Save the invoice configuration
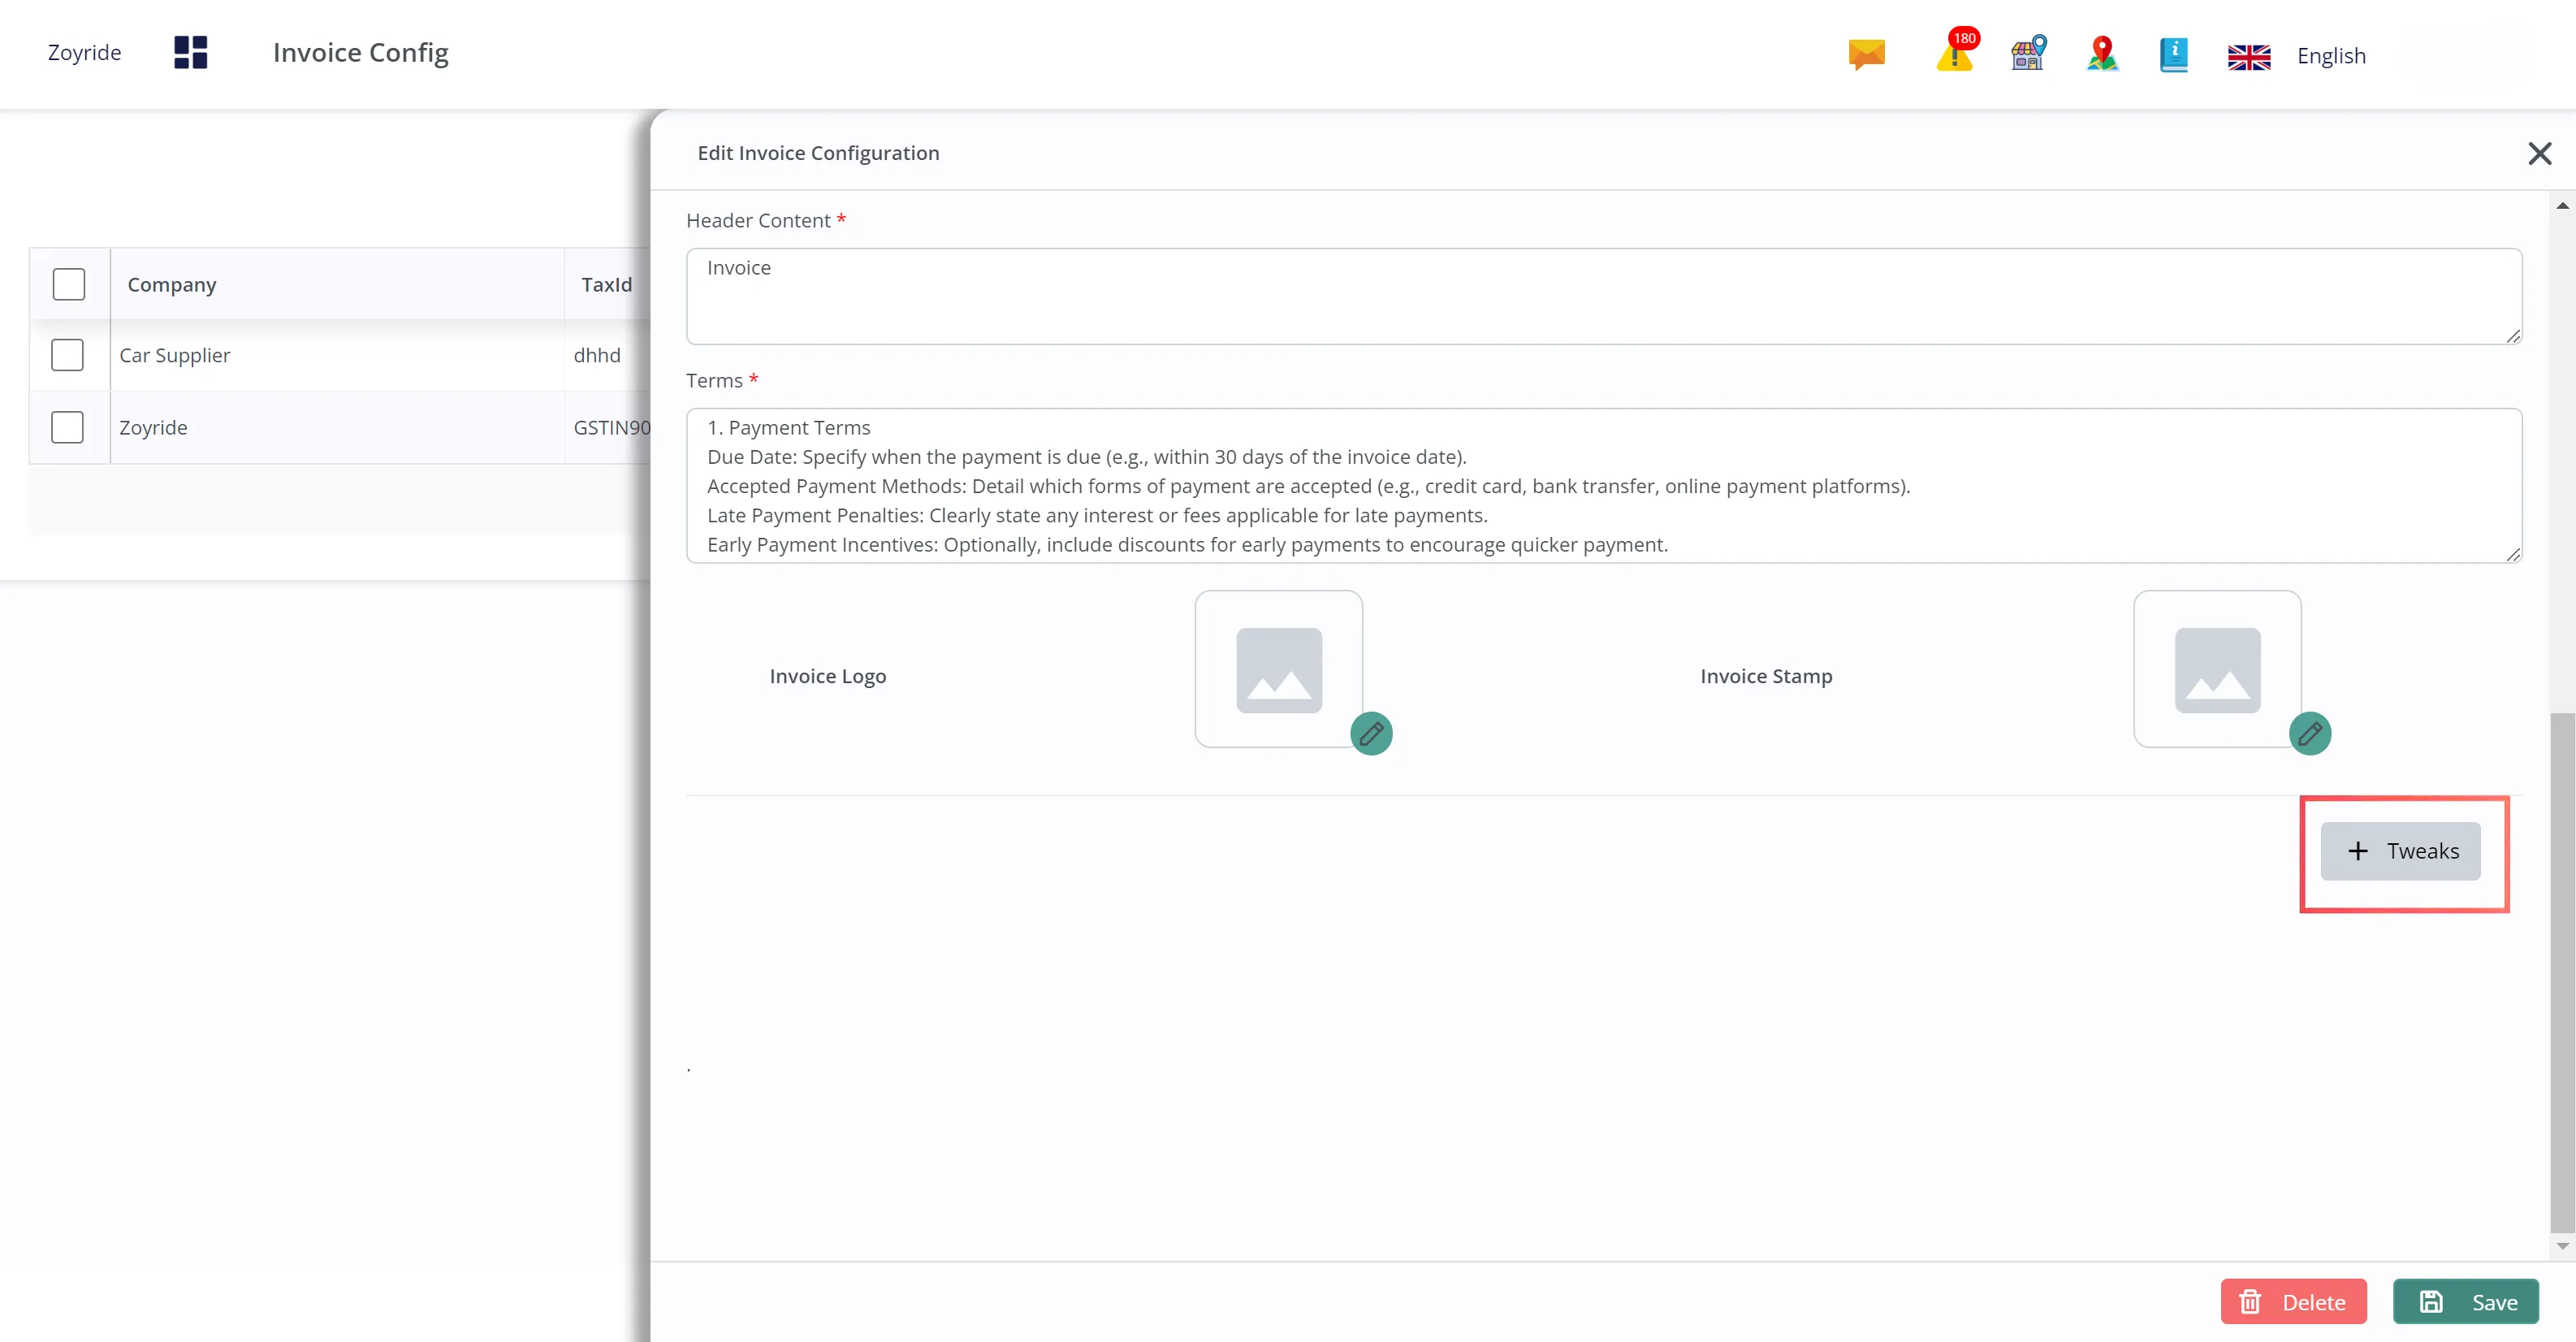2576x1342 pixels. 2465,1301
